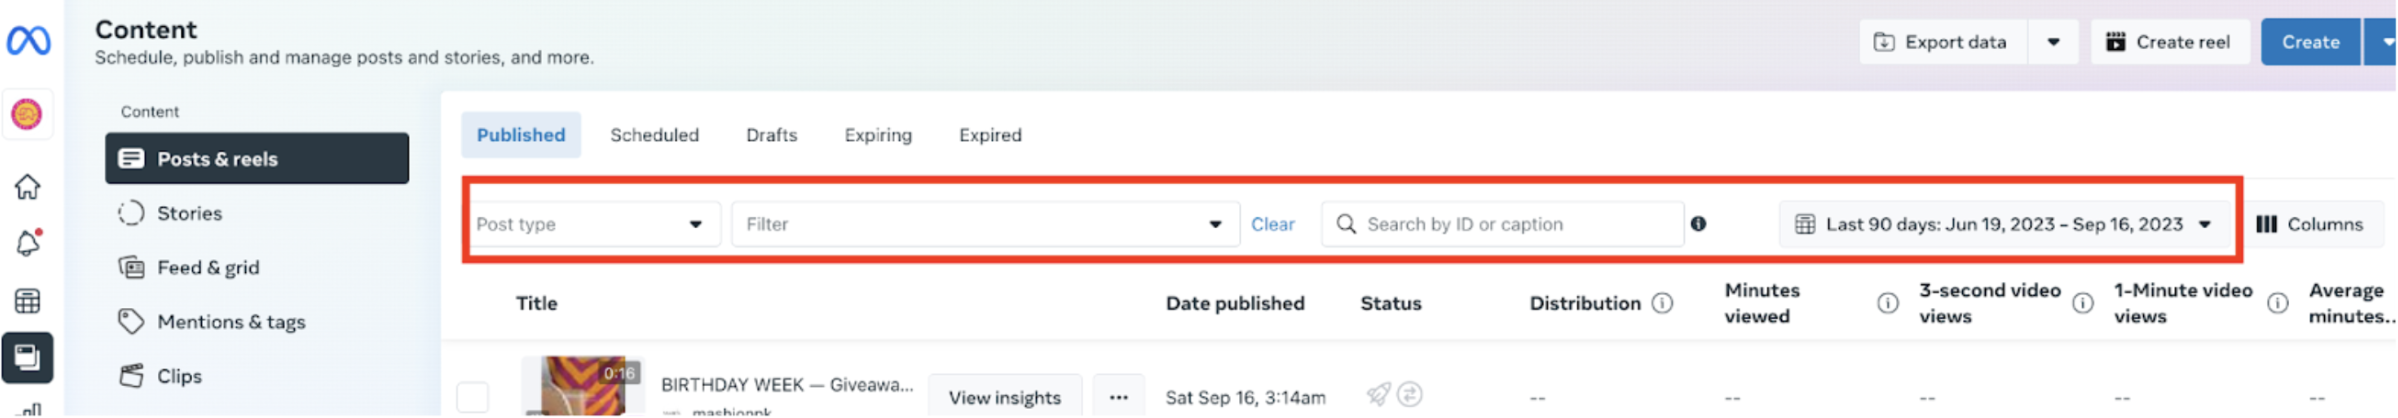
Task: Click info icon next to search field
Action: (1698, 224)
